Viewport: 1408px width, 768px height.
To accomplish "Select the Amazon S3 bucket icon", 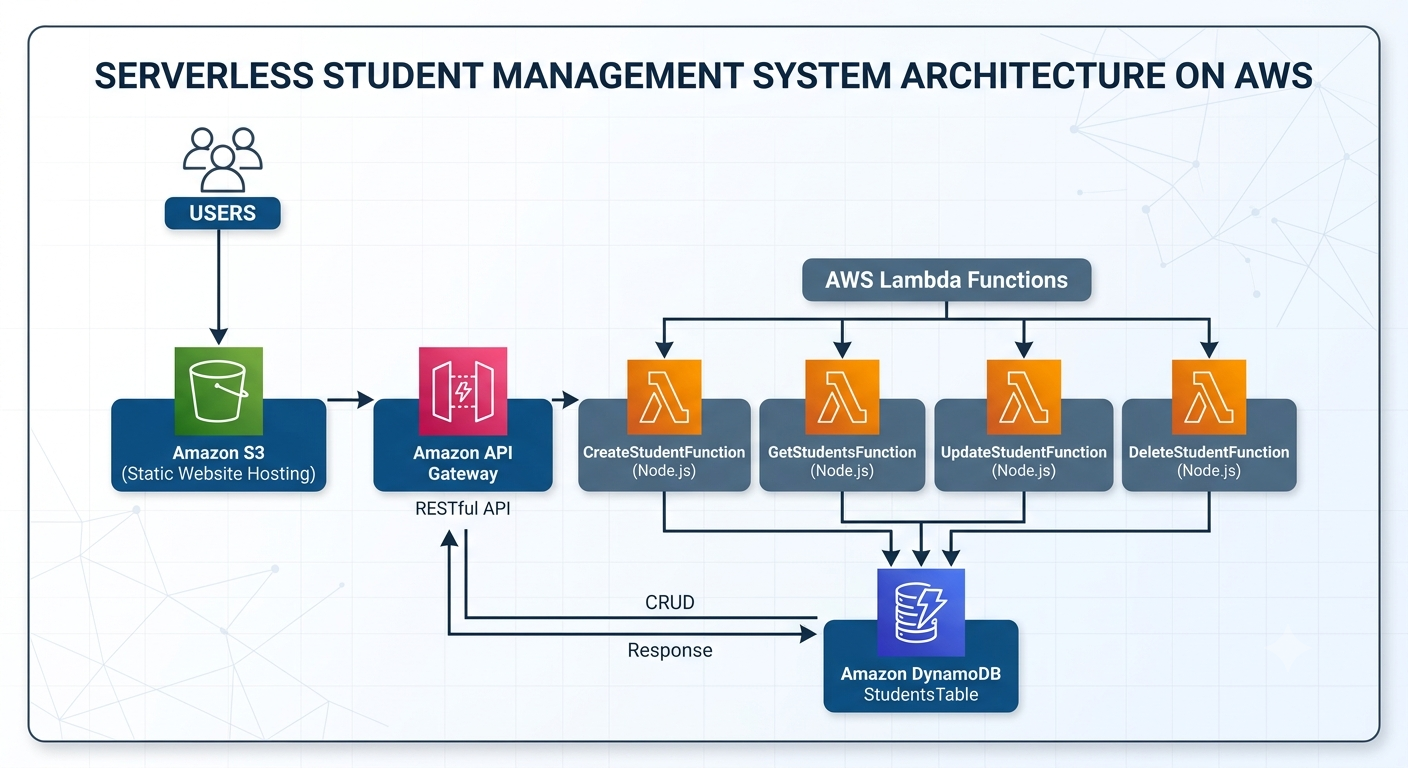I will point(219,391).
